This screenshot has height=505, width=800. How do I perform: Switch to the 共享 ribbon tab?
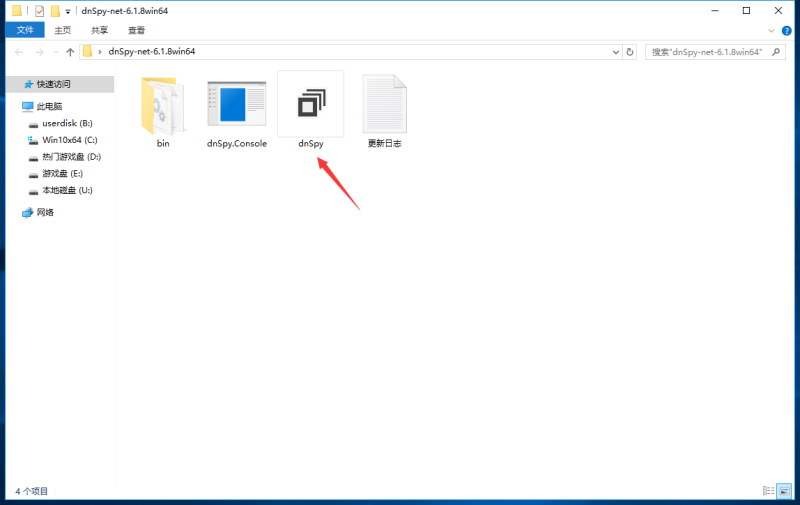click(100, 30)
